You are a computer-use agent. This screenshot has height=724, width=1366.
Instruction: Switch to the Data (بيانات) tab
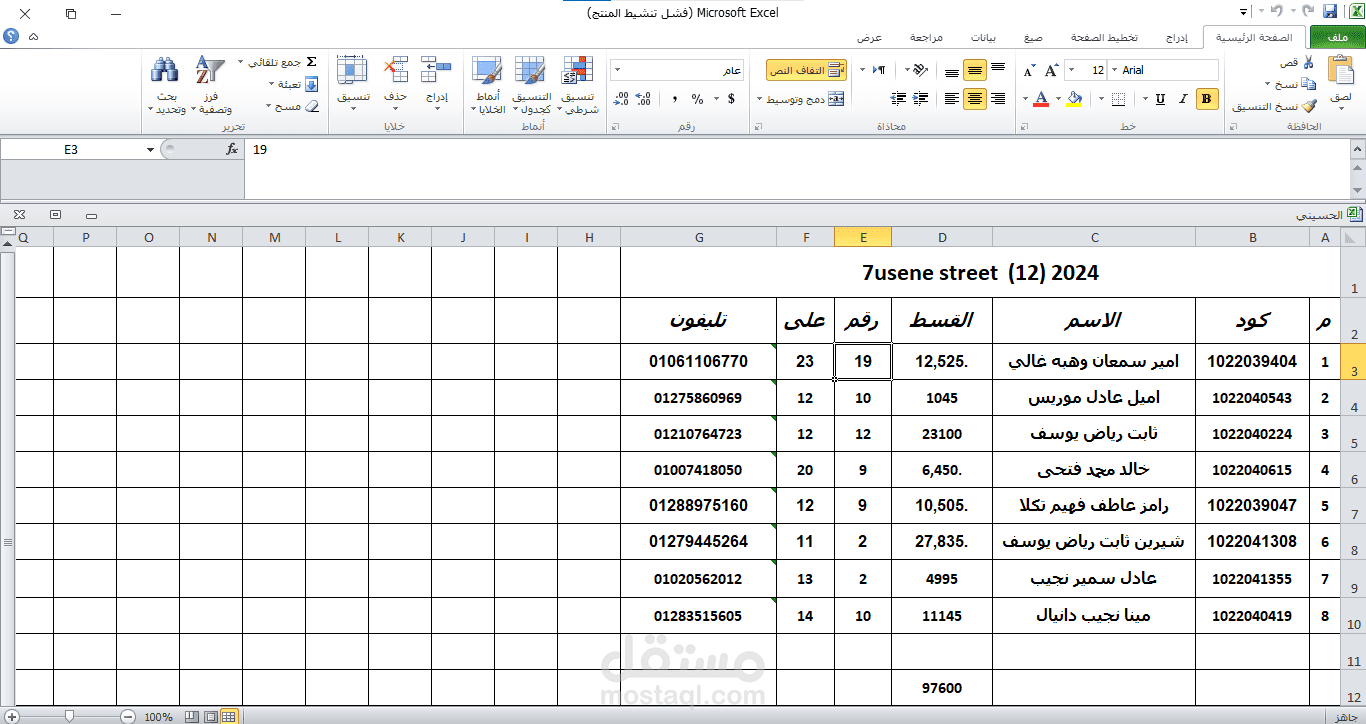click(984, 37)
